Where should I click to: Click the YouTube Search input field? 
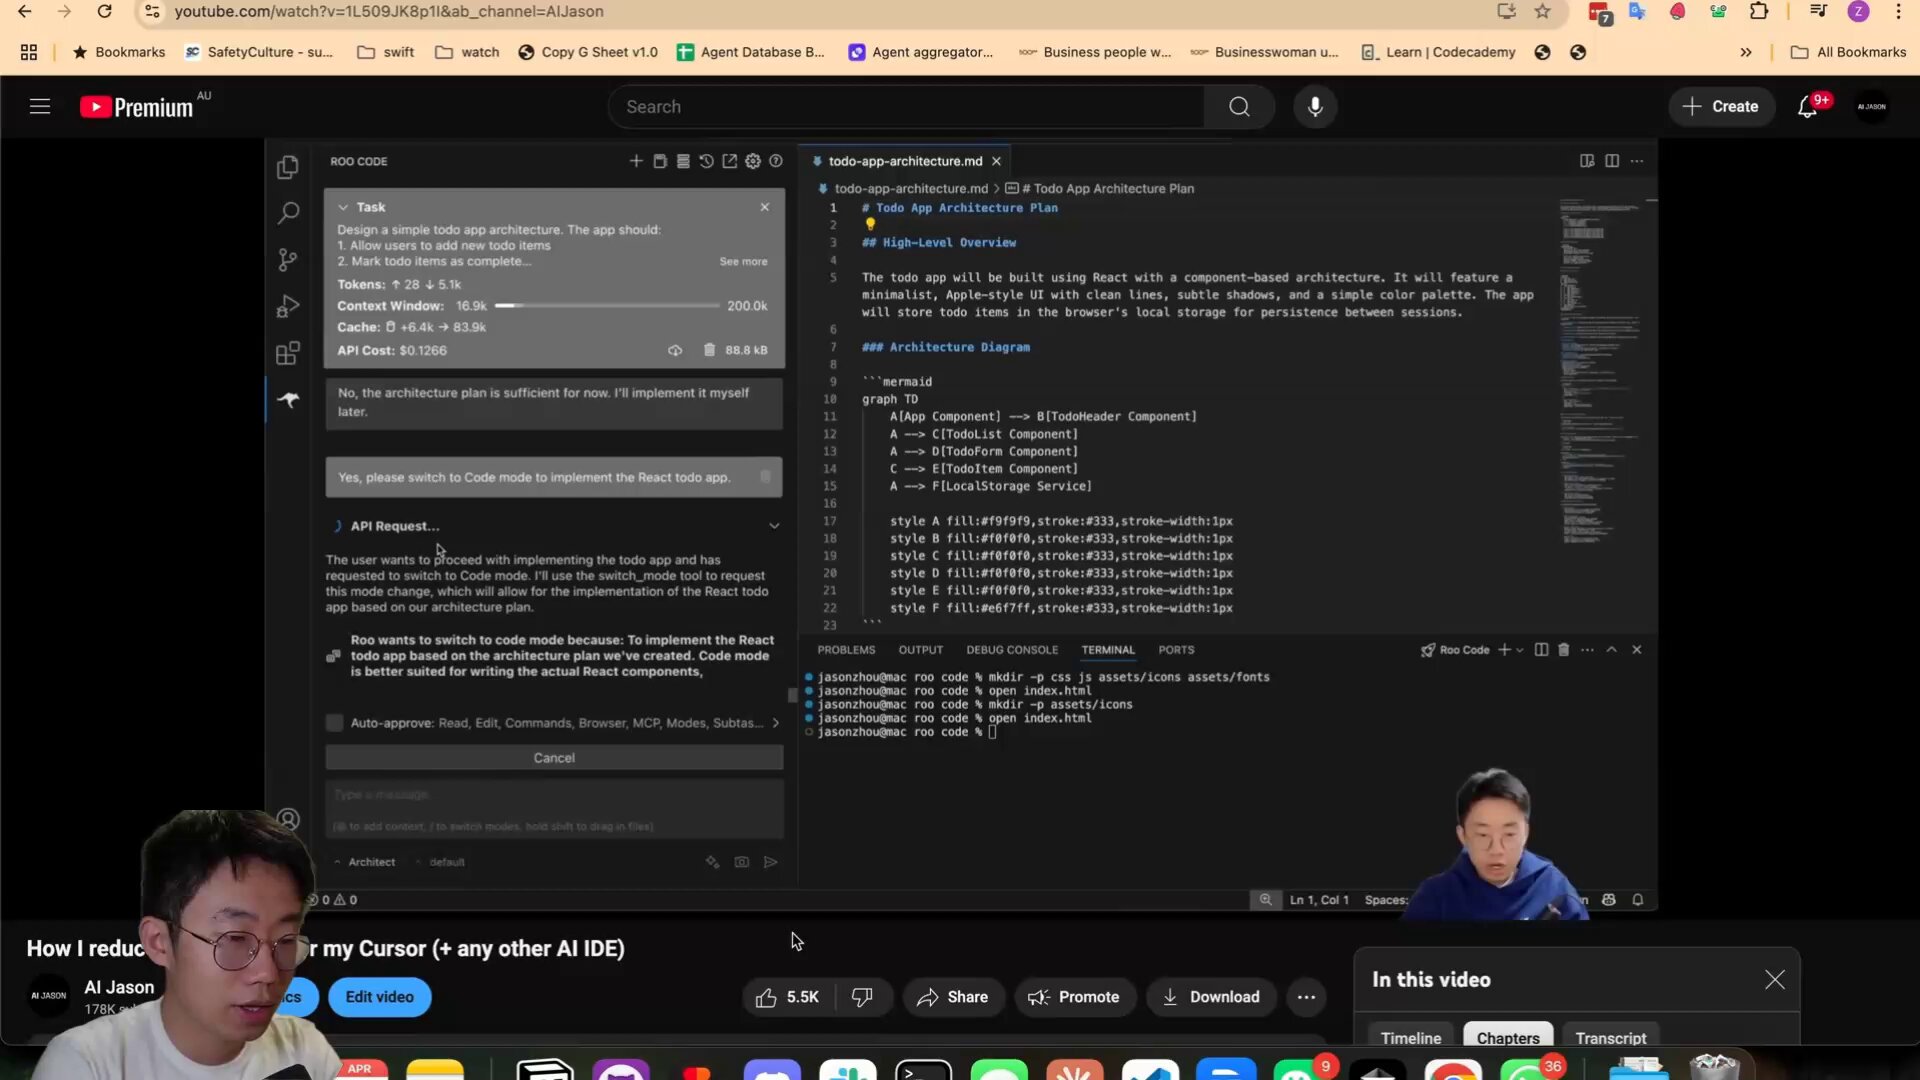click(x=905, y=107)
